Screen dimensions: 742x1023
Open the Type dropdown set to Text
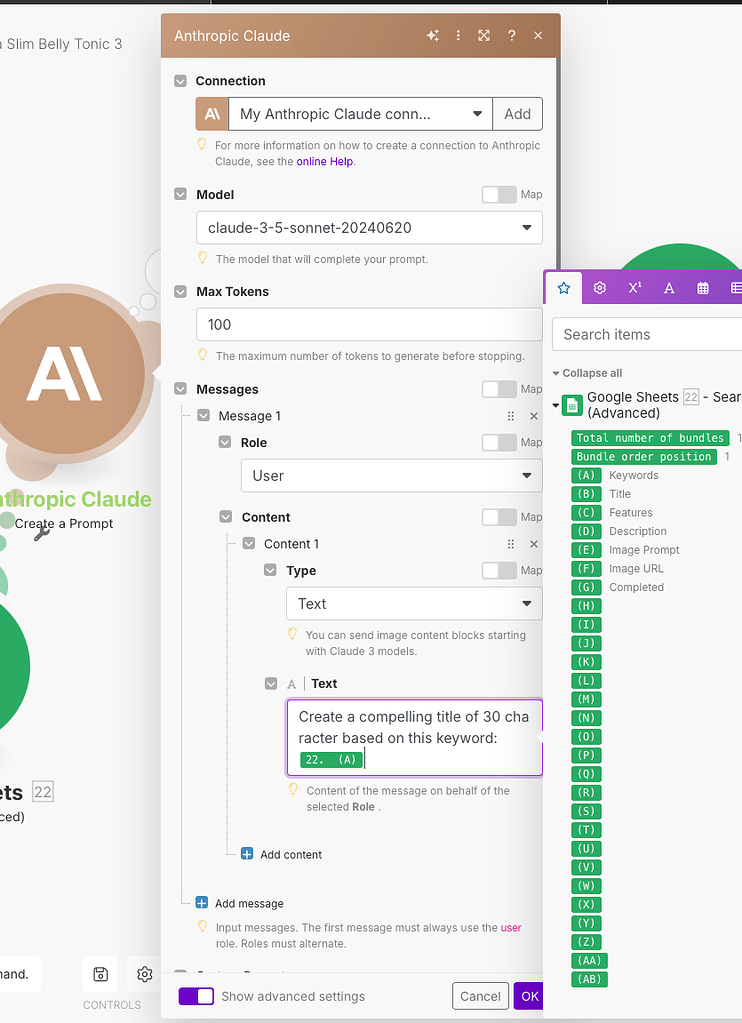[414, 603]
